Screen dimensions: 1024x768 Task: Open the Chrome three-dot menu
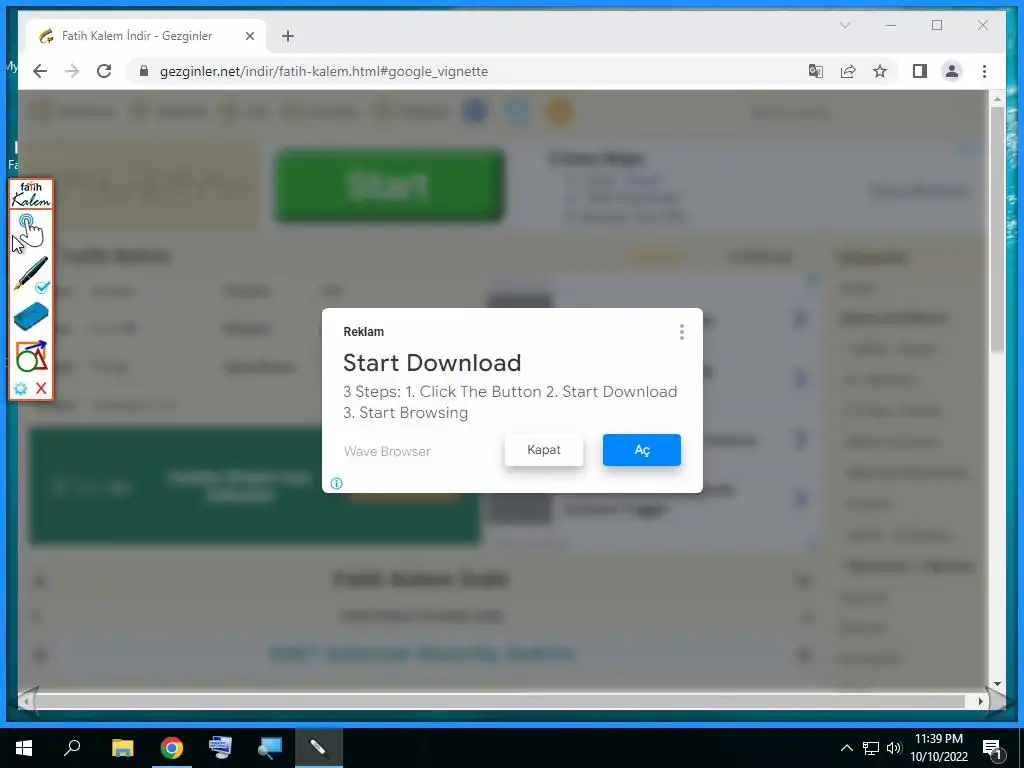click(x=984, y=71)
